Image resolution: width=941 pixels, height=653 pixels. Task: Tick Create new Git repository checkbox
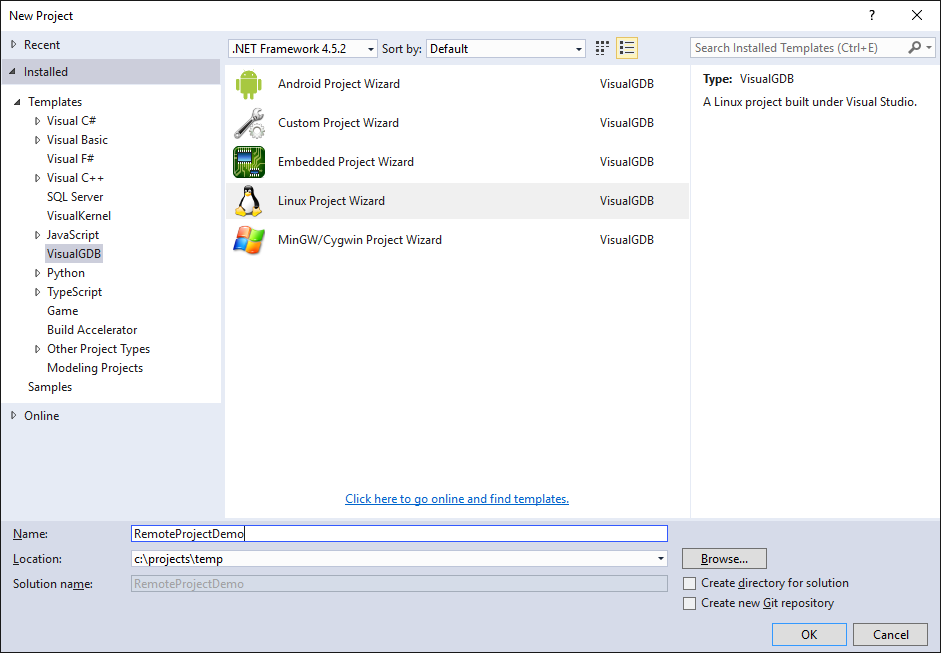point(690,603)
